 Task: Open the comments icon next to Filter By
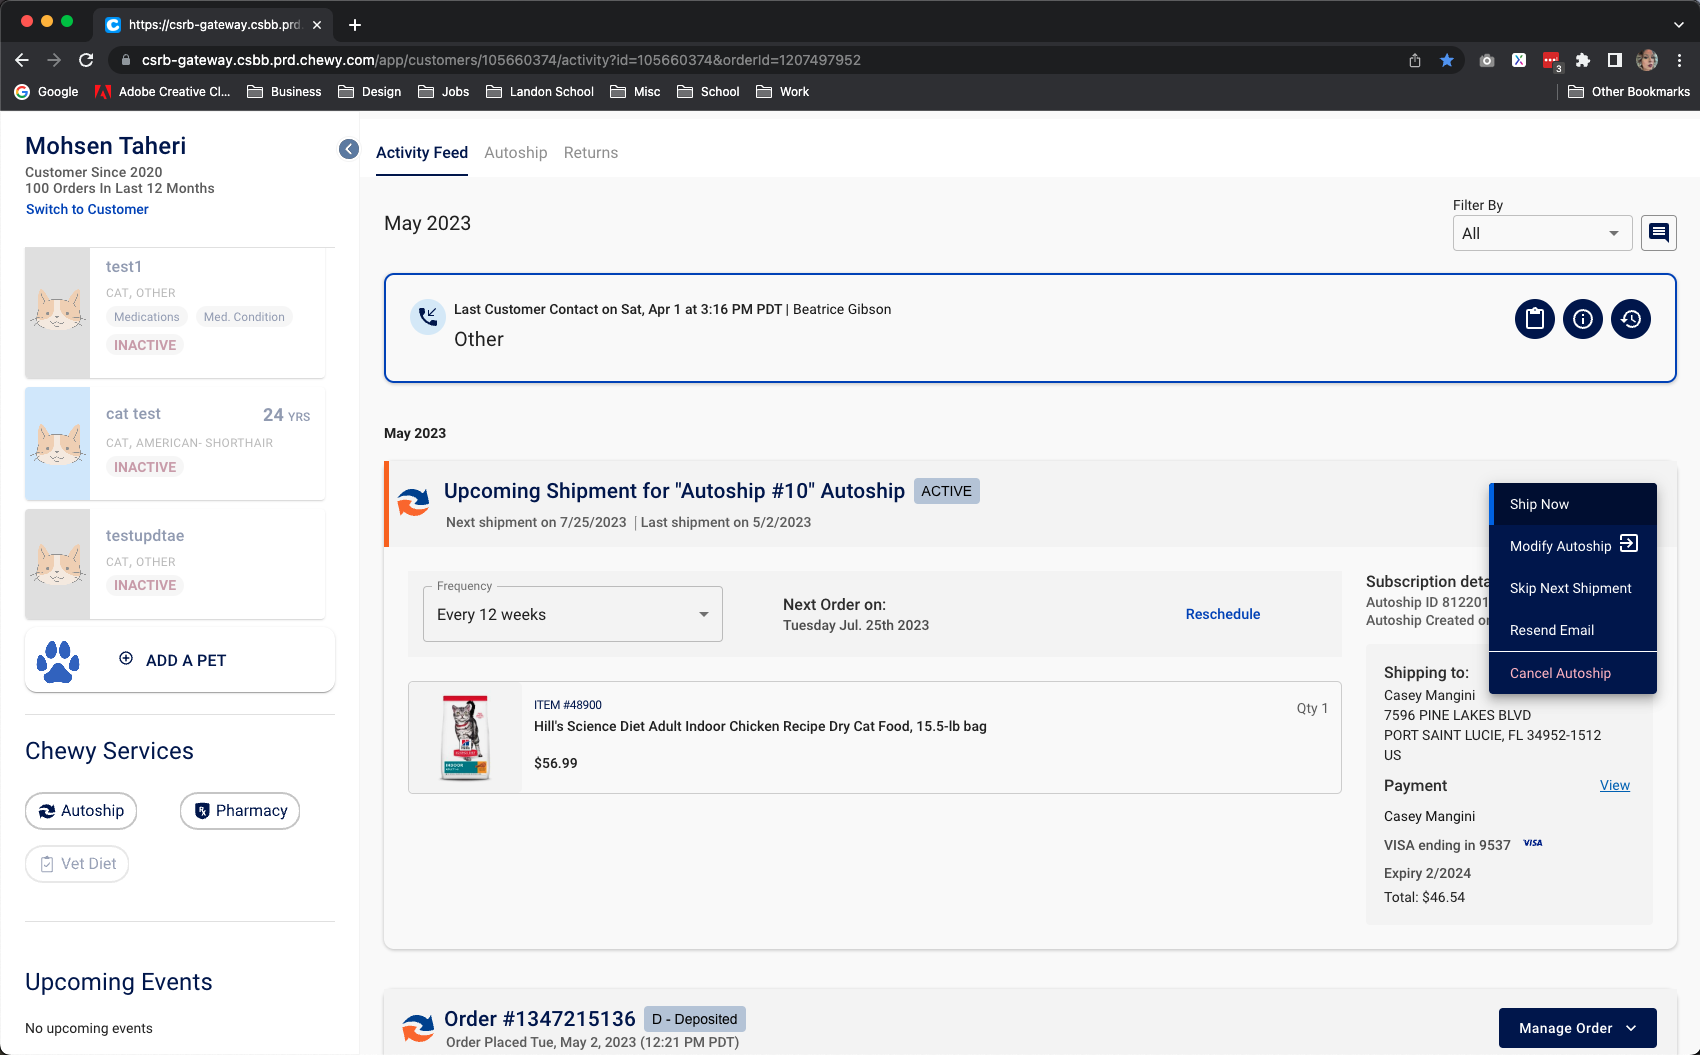(x=1659, y=233)
